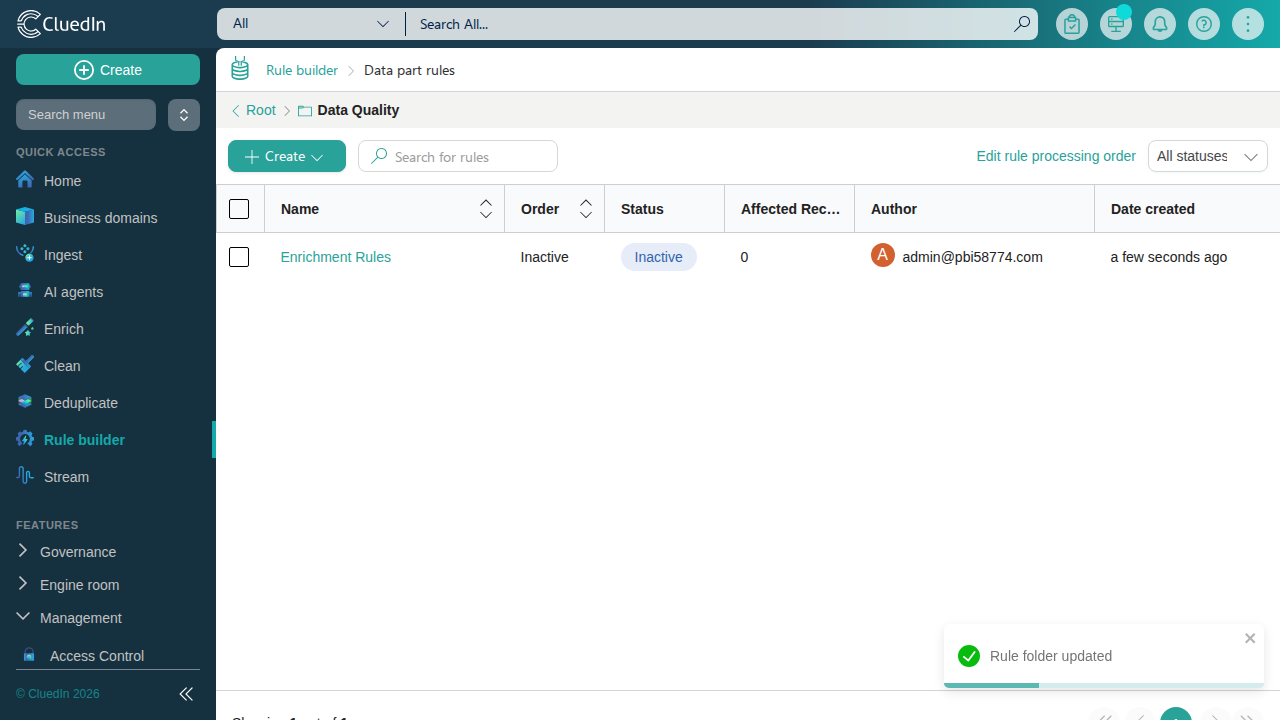Image resolution: width=1280 pixels, height=720 pixels.
Task: Click the Search for rules input field
Action: [458, 156]
